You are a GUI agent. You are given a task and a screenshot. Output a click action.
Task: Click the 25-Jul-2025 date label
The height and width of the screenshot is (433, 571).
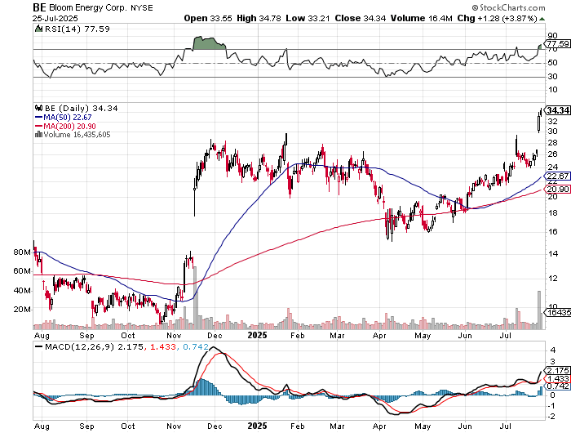click(x=55, y=18)
